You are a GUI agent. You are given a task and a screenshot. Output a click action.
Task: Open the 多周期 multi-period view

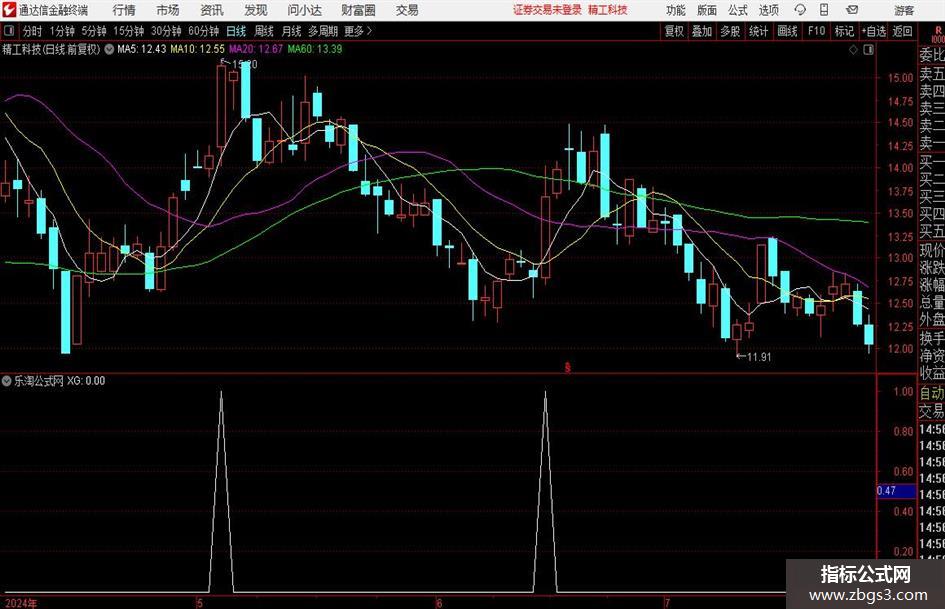point(323,31)
